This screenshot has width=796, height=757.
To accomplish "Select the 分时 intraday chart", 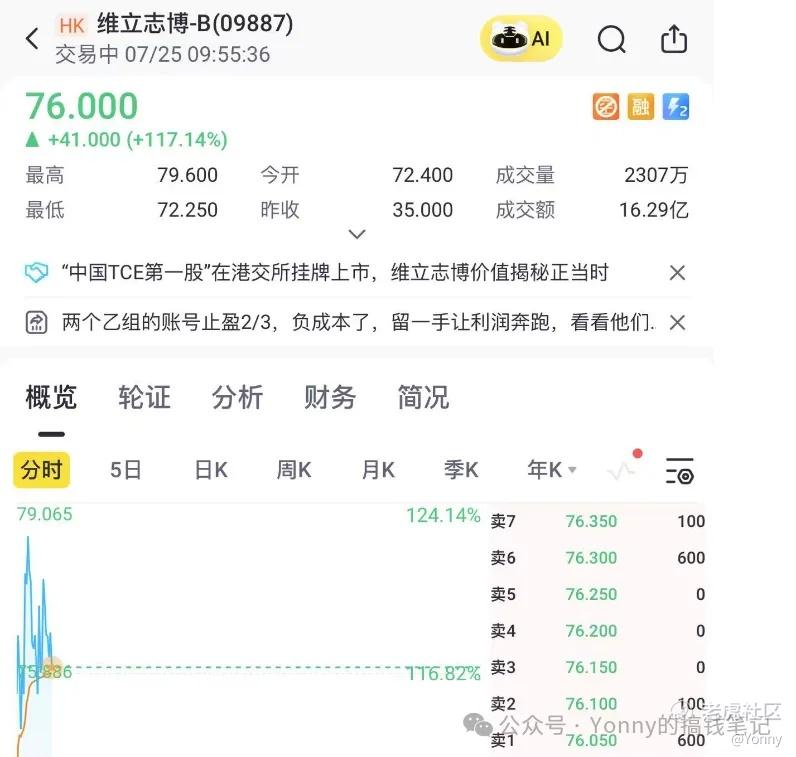I will [42, 470].
